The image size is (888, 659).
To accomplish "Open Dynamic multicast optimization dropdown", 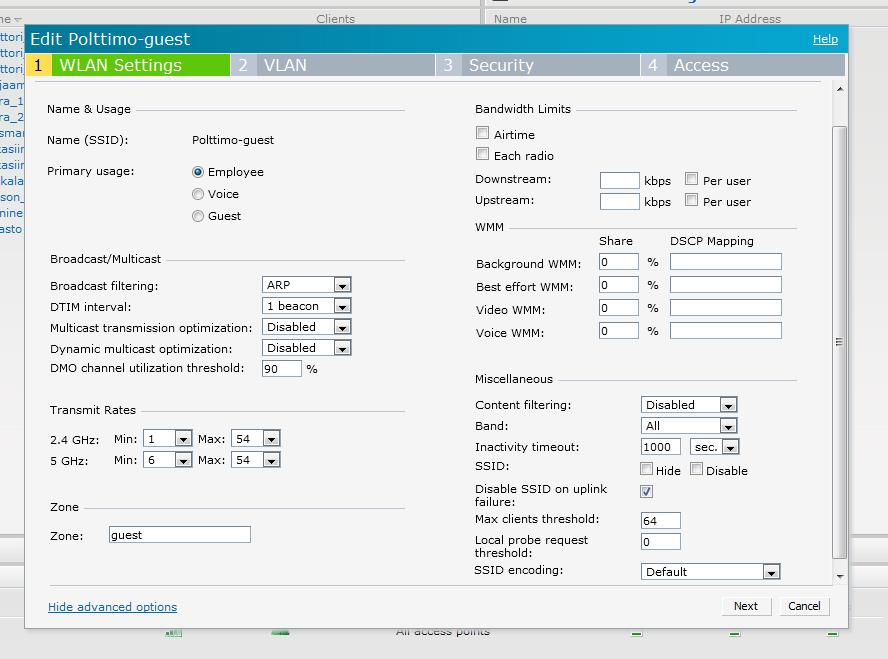I will 306,348.
